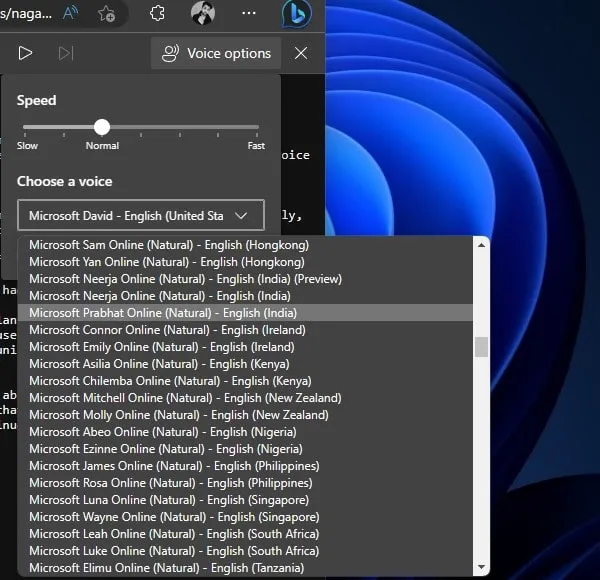Select Microsoft Molly Online (New Zealand)
600x580 pixels.
click(245, 415)
